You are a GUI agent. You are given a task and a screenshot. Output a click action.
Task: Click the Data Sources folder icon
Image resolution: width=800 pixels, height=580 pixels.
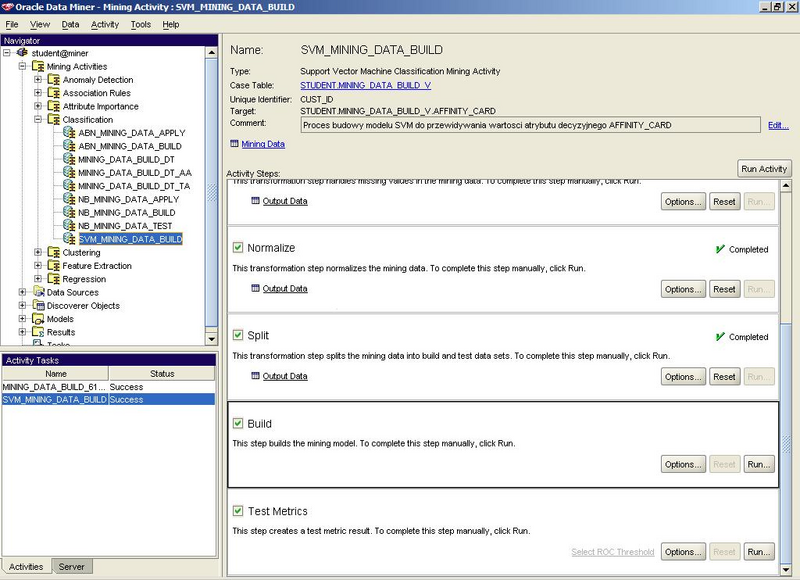38,292
